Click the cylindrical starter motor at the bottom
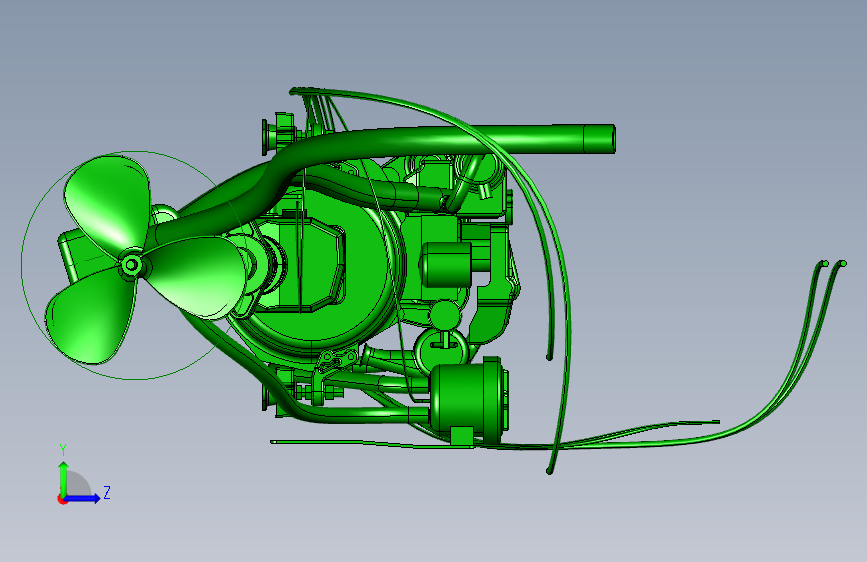Image resolution: width=867 pixels, height=562 pixels. (469, 400)
